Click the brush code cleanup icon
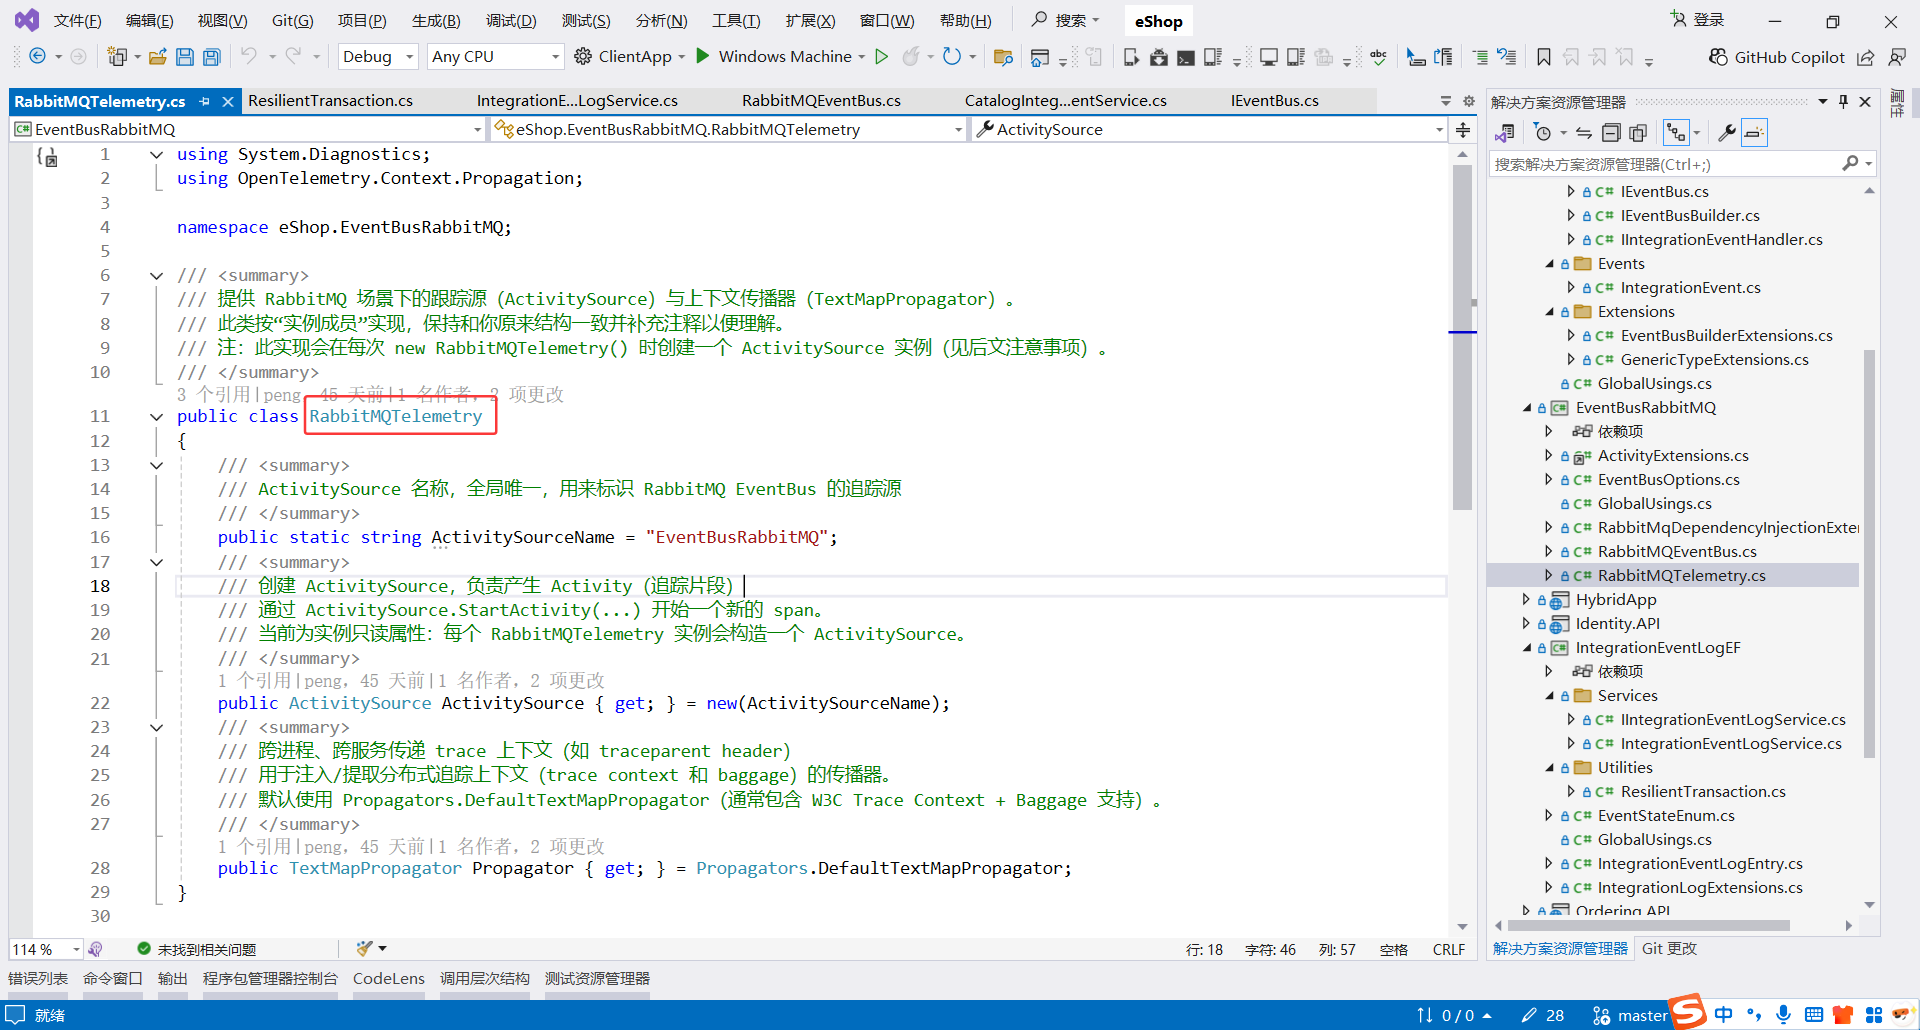1920x1030 pixels. [364, 949]
